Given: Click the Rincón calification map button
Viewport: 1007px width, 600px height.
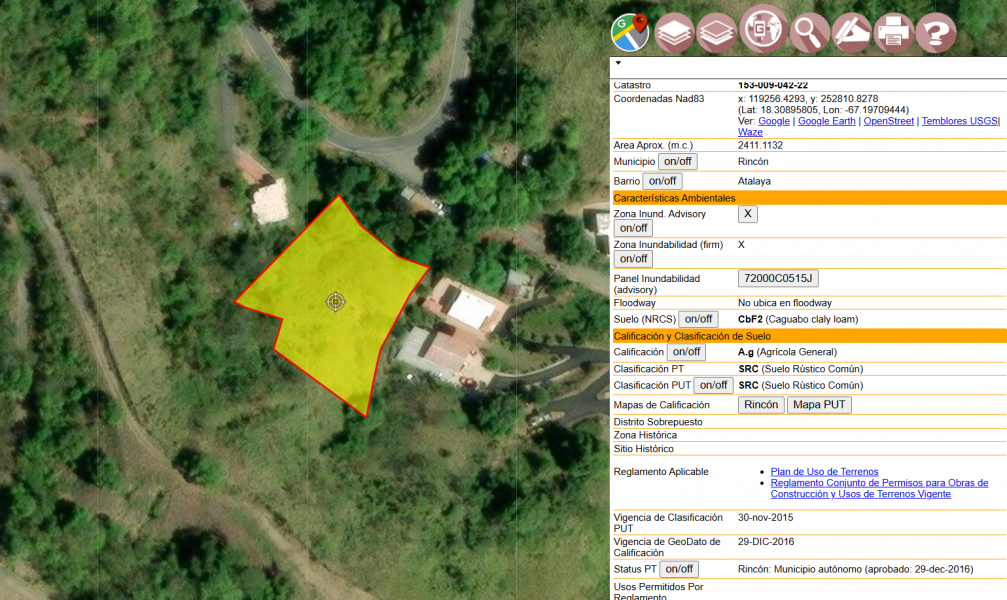Looking at the screenshot, I should [759, 405].
